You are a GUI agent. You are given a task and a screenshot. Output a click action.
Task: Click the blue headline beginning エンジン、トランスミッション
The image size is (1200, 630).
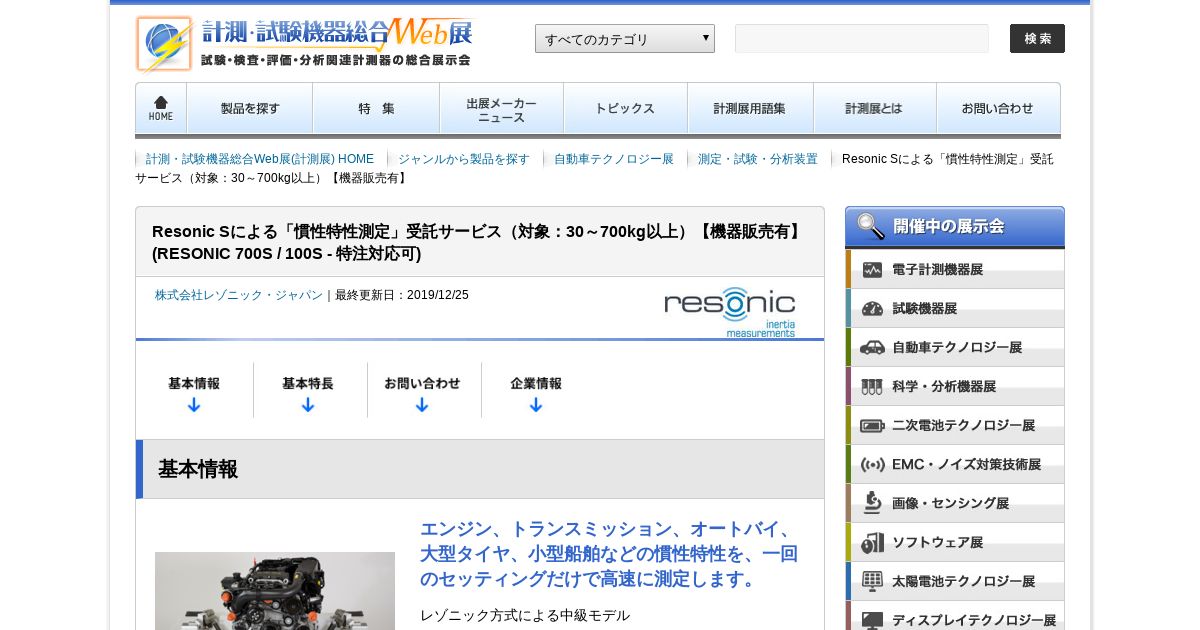coord(609,554)
